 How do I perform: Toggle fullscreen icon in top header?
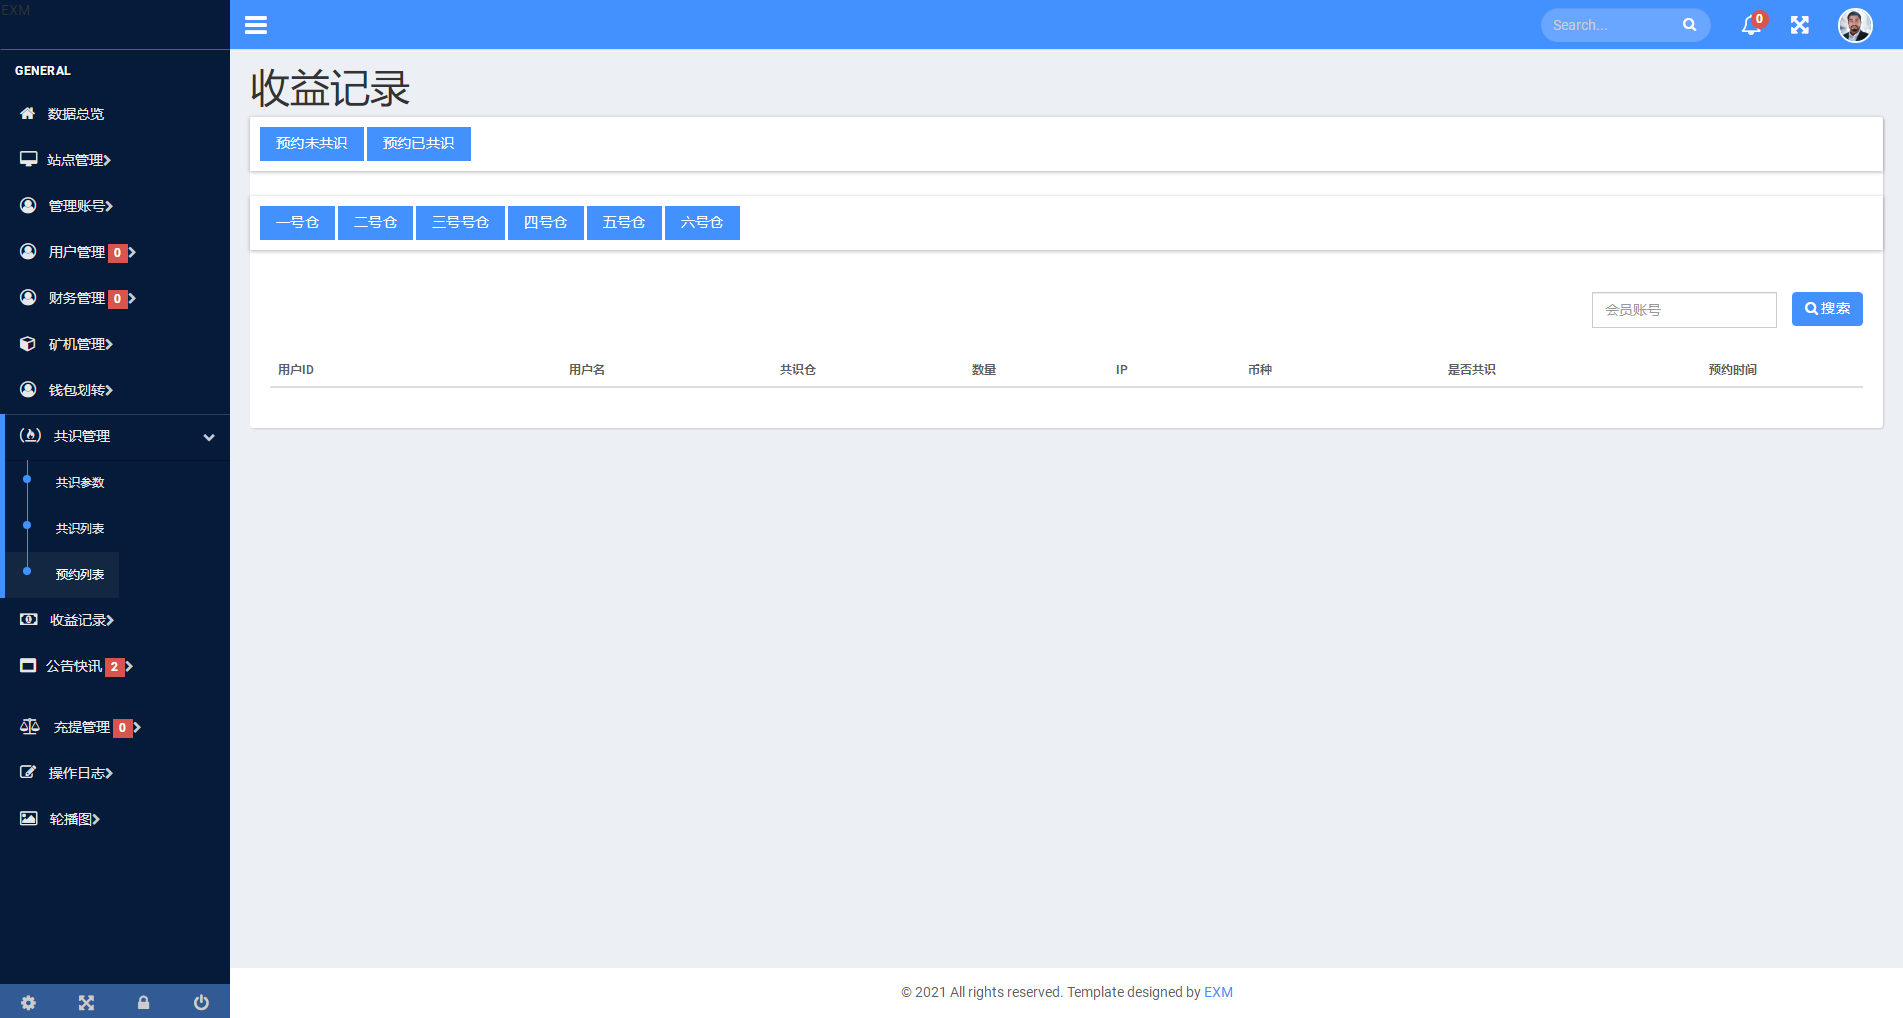point(1800,25)
